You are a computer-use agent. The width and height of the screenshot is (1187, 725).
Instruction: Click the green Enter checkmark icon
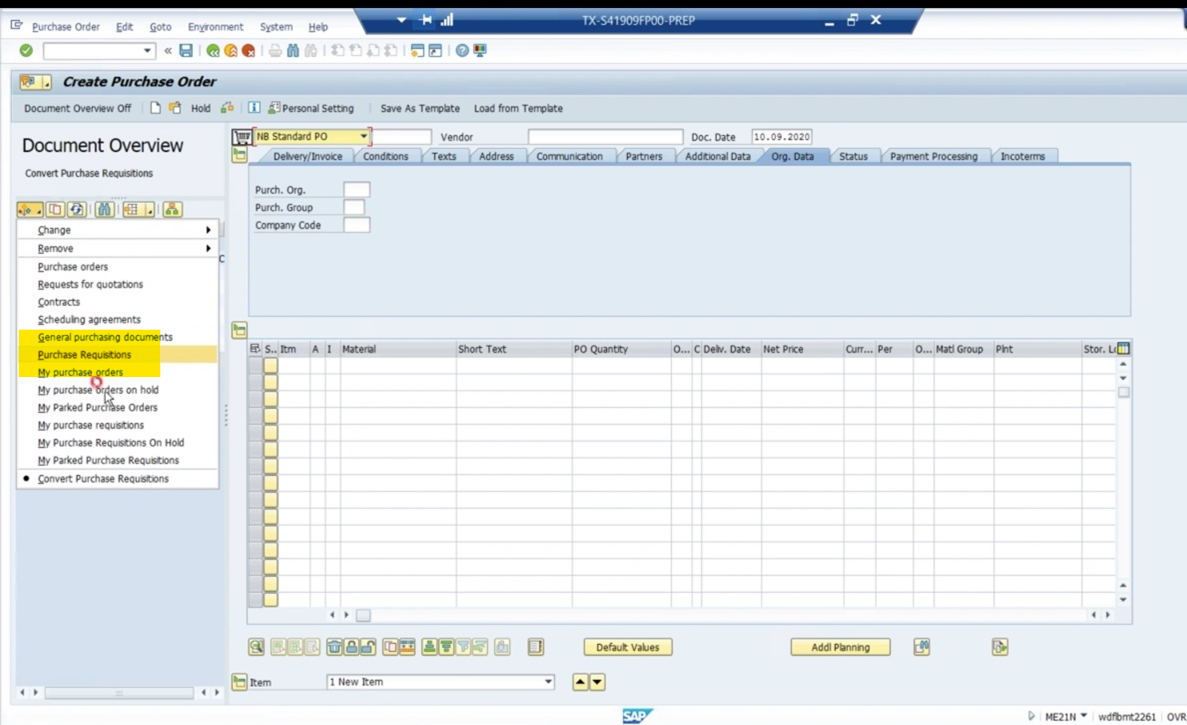(x=26, y=51)
